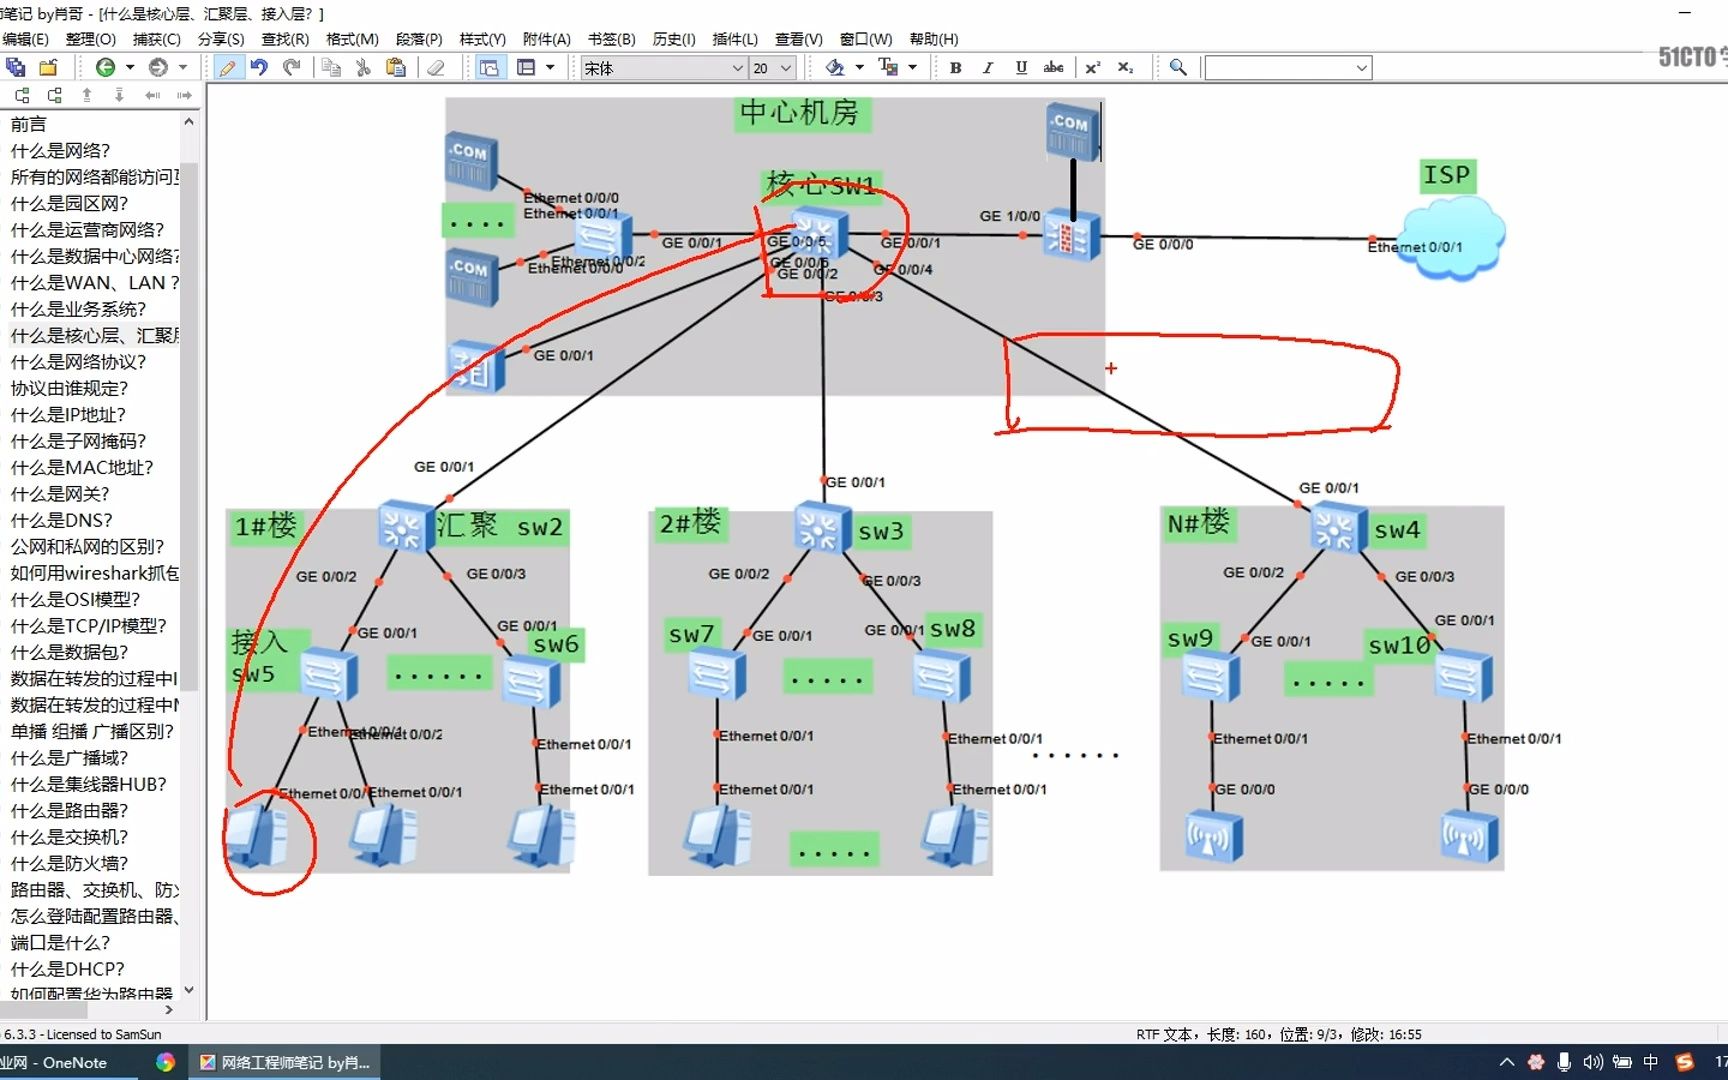Open the Back history dropdown arrow
This screenshot has width=1728, height=1080.
(130, 67)
